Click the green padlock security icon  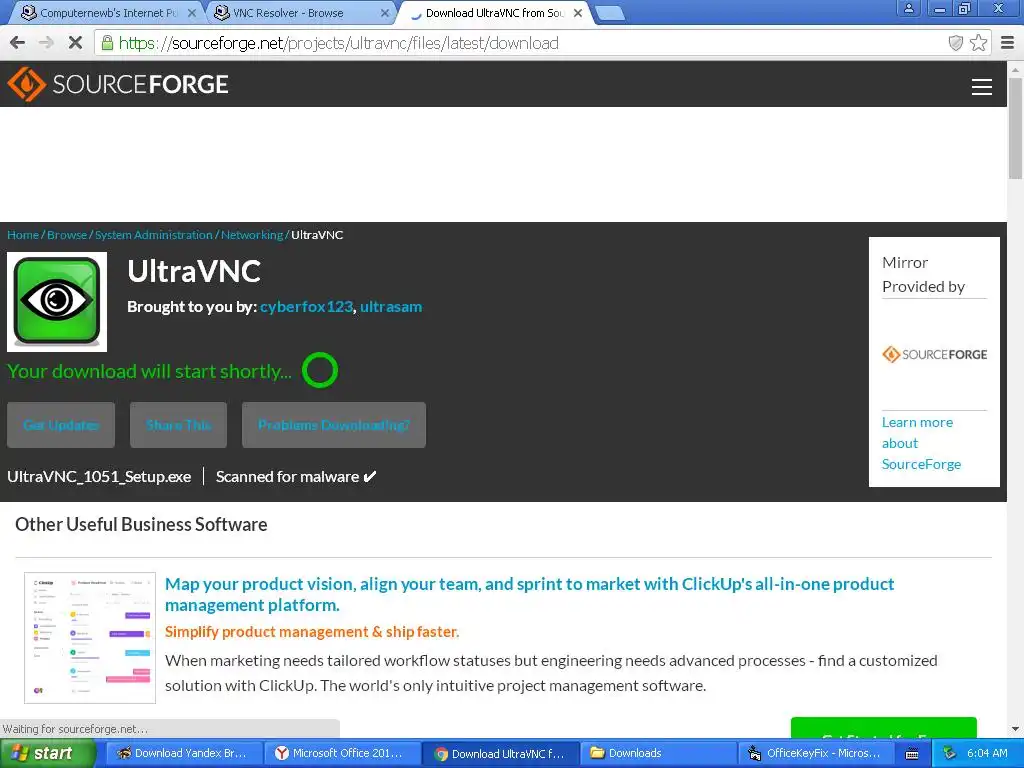pyautogui.click(x=107, y=43)
